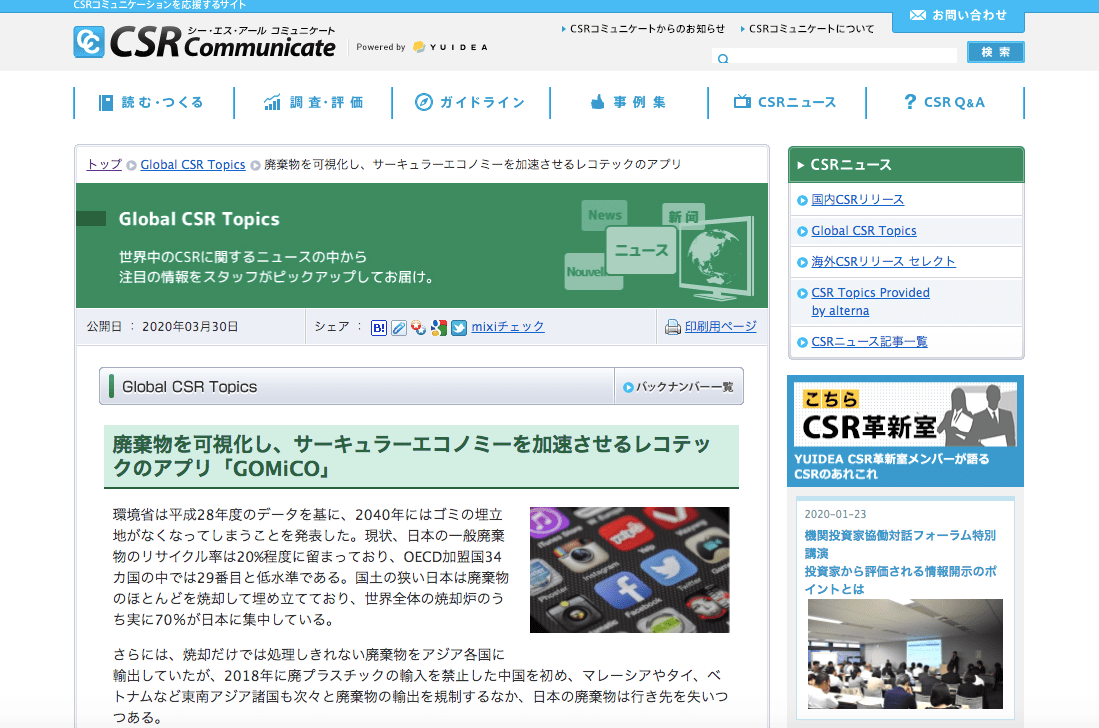This screenshot has height=728, width=1099.
Task: Click the book icon for 読む・つくる
Action: point(106,103)
